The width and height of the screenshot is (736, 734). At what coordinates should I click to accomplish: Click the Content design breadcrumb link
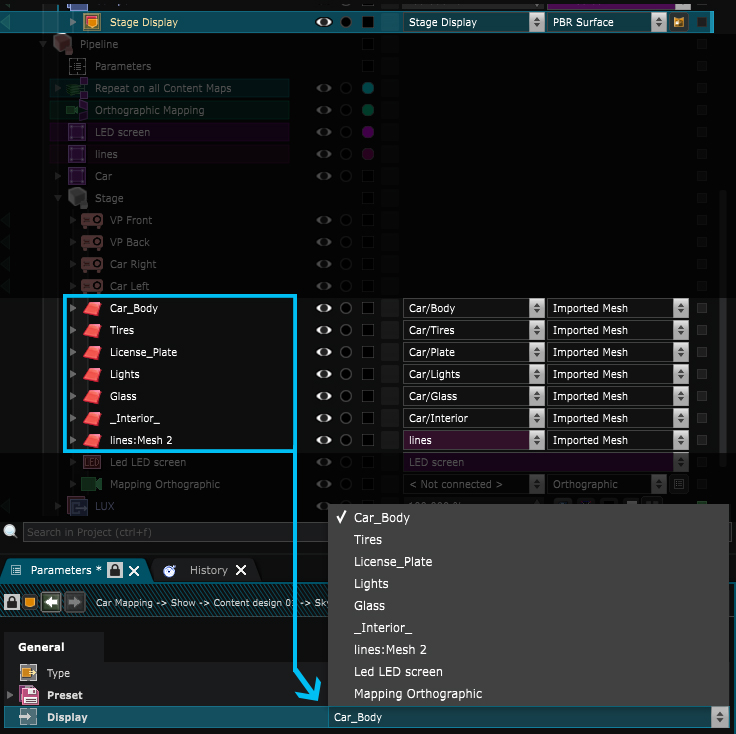(x=254, y=603)
